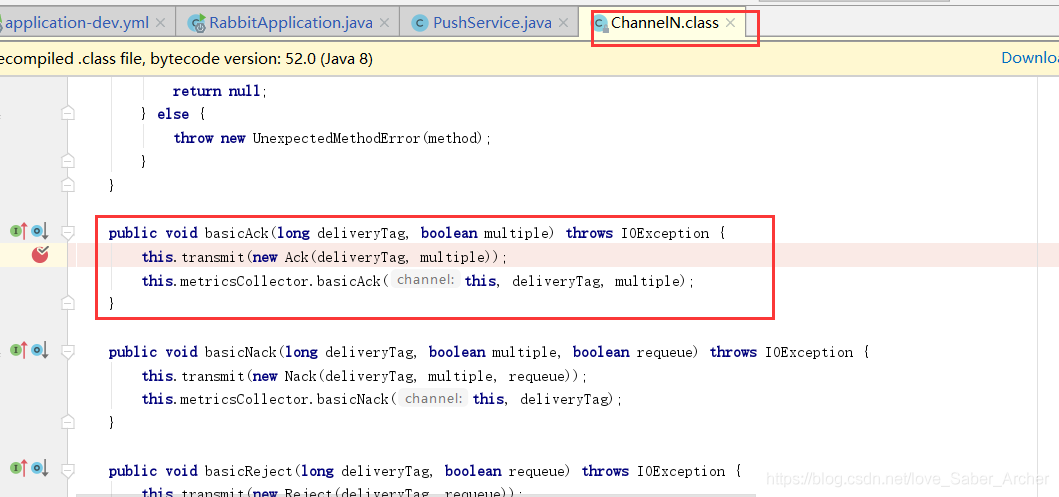Image resolution: width=1059 pixels, height=497 pixels.
Task: Fold the else block using its gutter marker
Action: [68, 114]
